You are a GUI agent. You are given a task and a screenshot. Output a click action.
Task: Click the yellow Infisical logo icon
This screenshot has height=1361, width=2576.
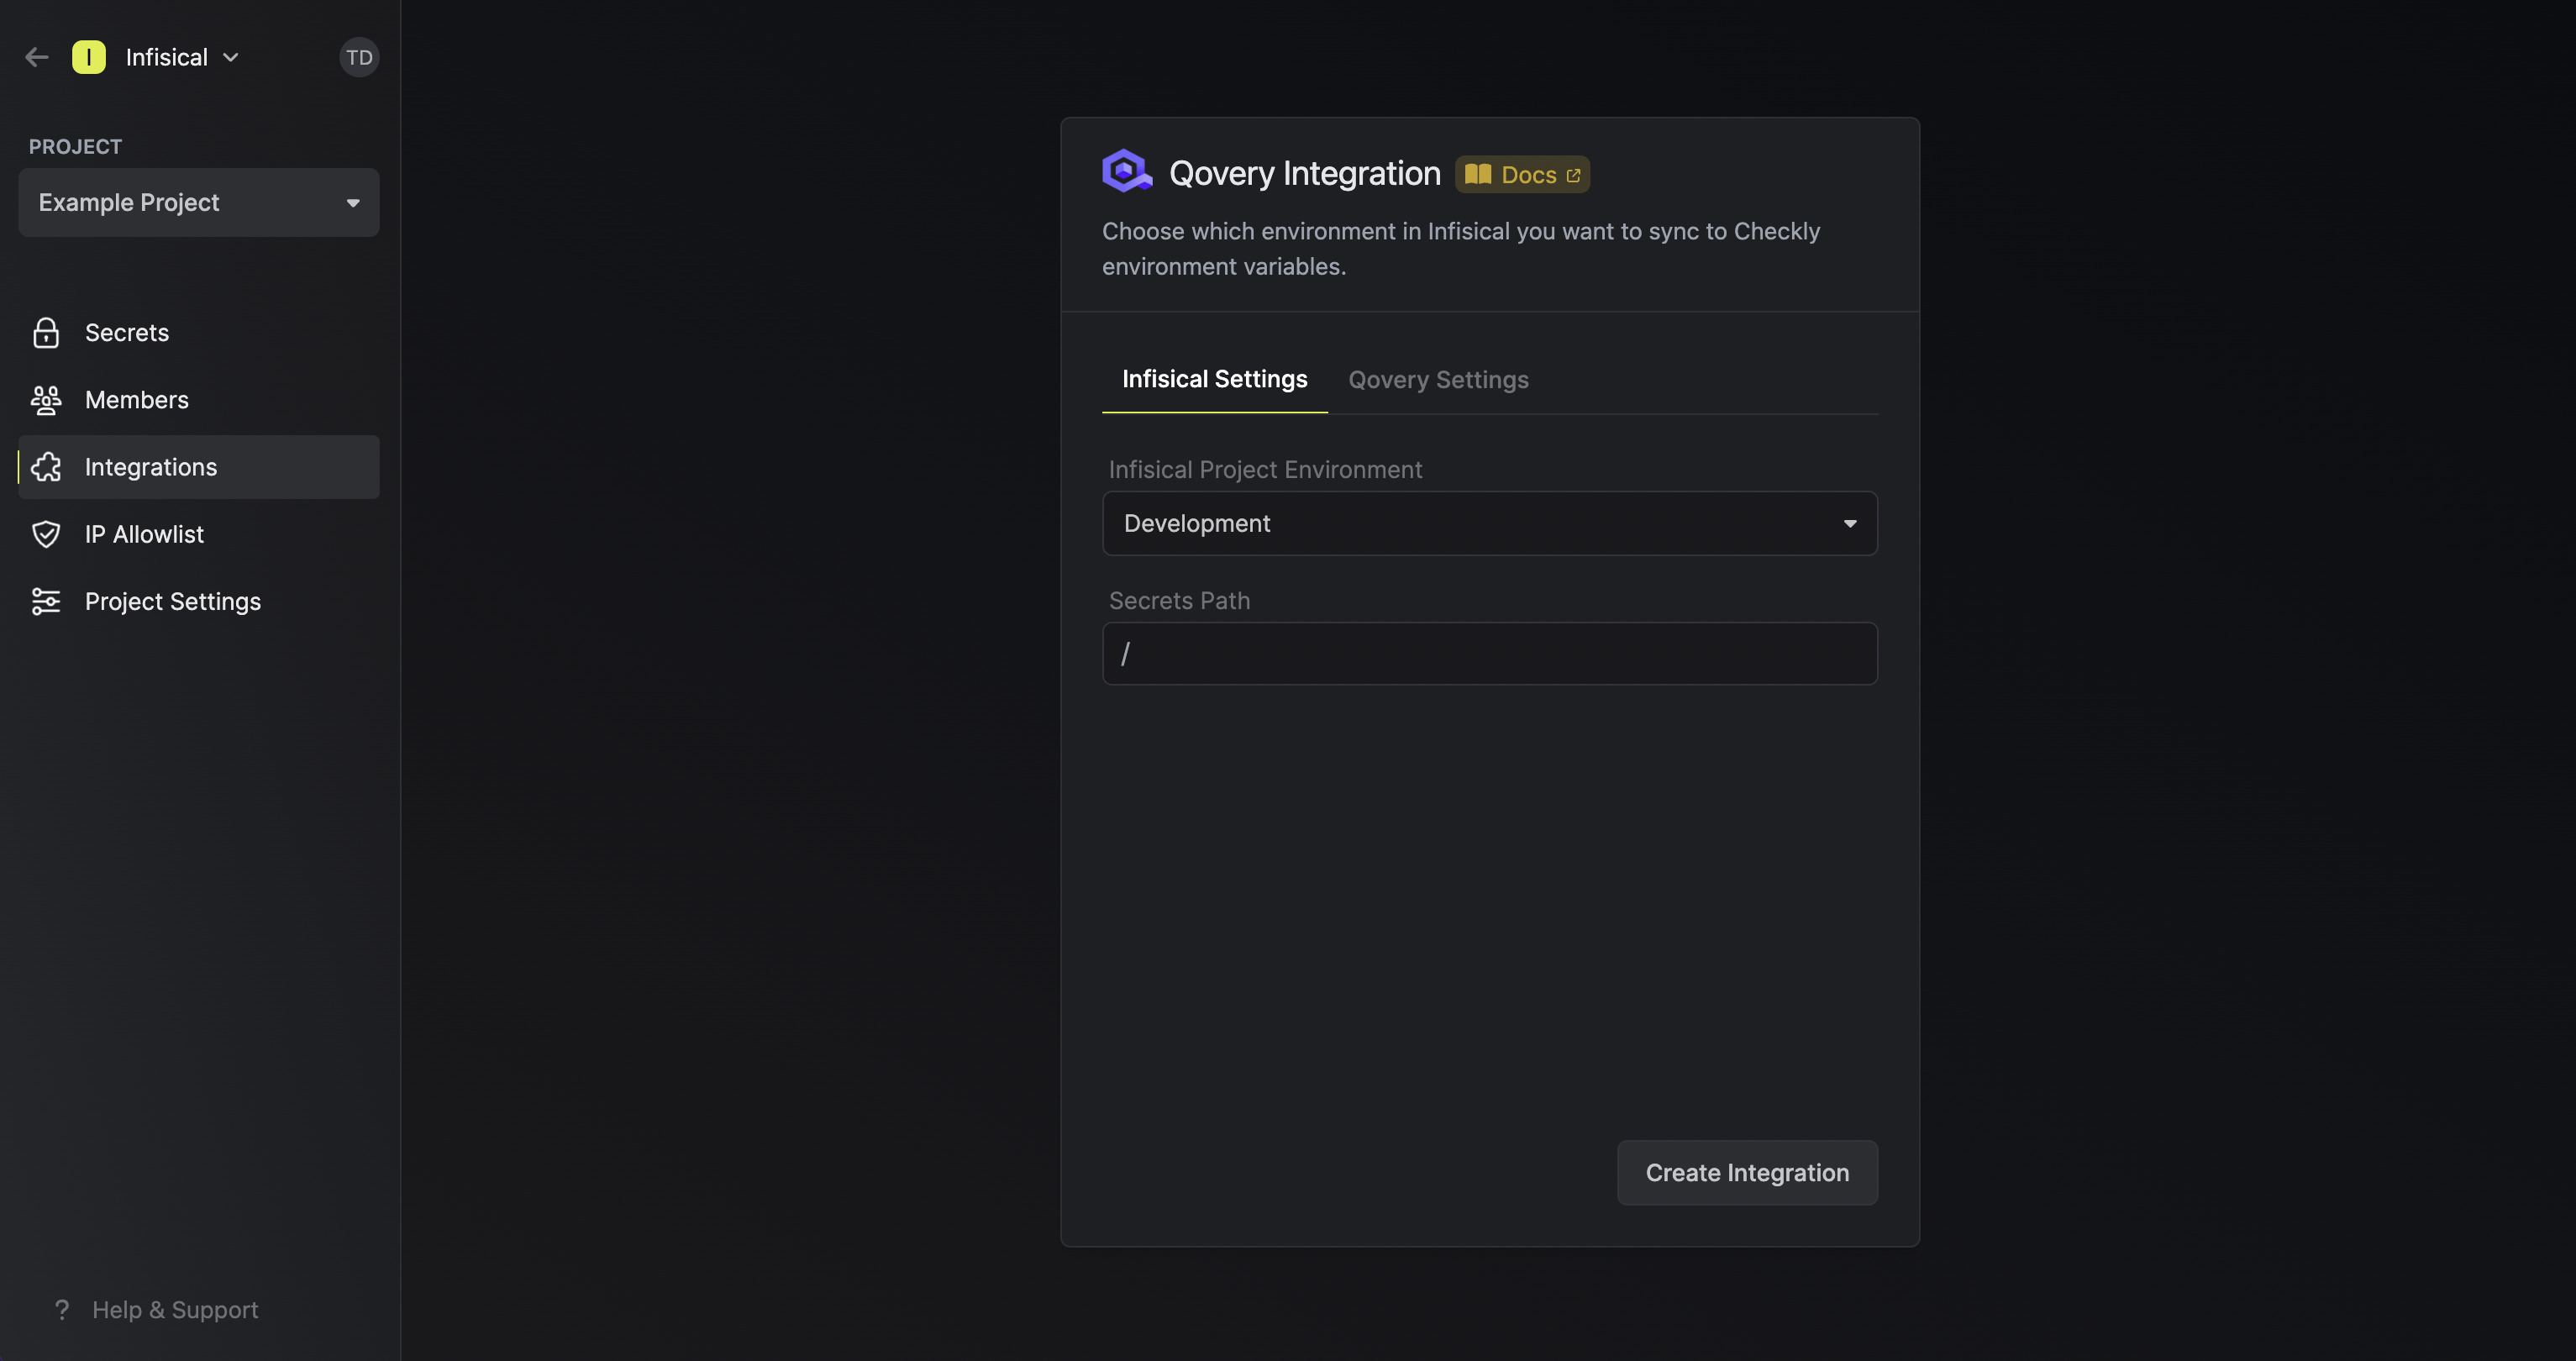click(x=89, y=57)
